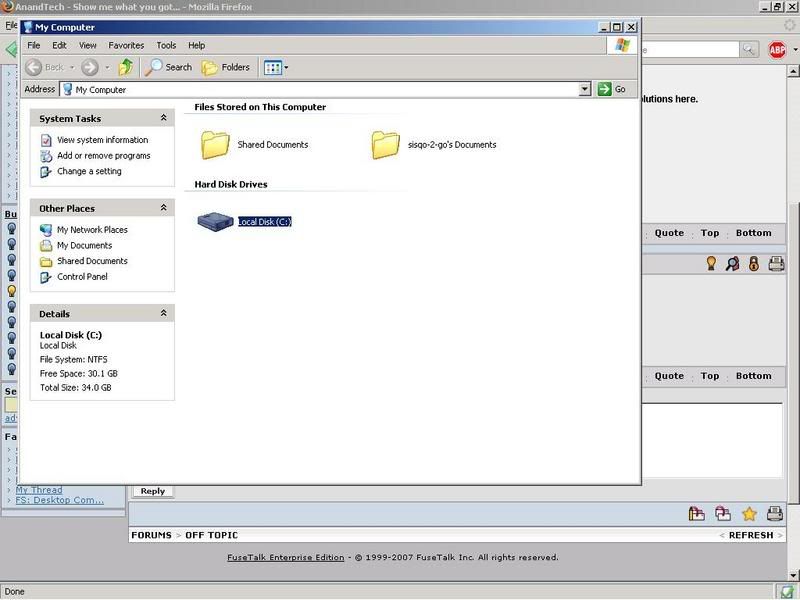Open My Documents in Other Places

click(84, 245)
